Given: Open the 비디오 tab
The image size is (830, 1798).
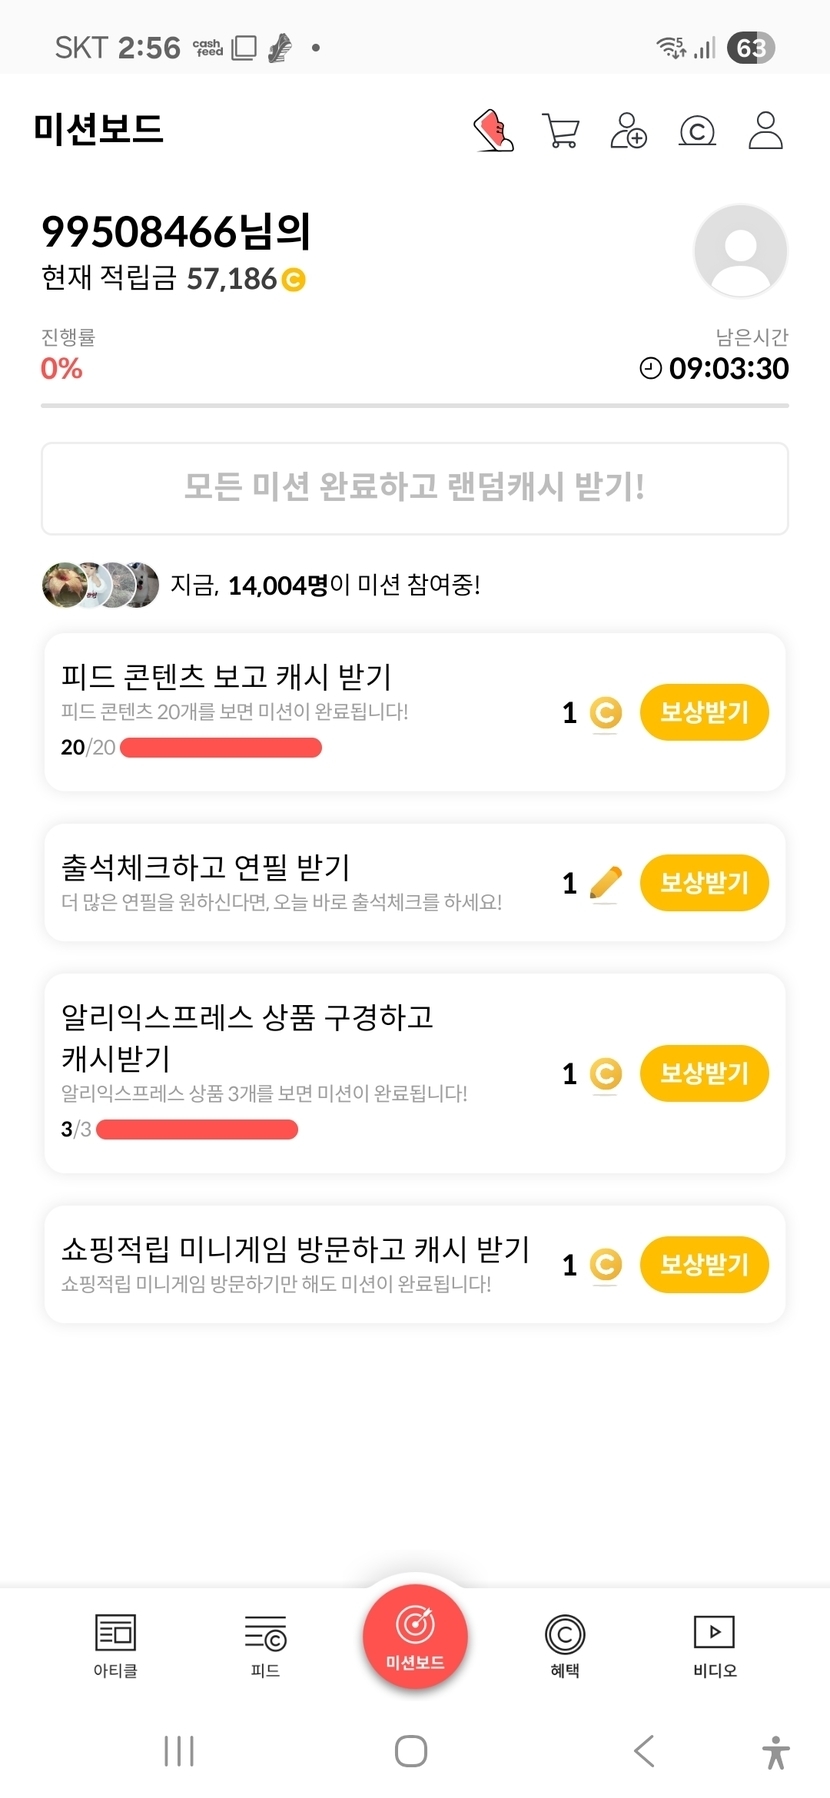Looking at the screenshot, I should [714, 1645].
